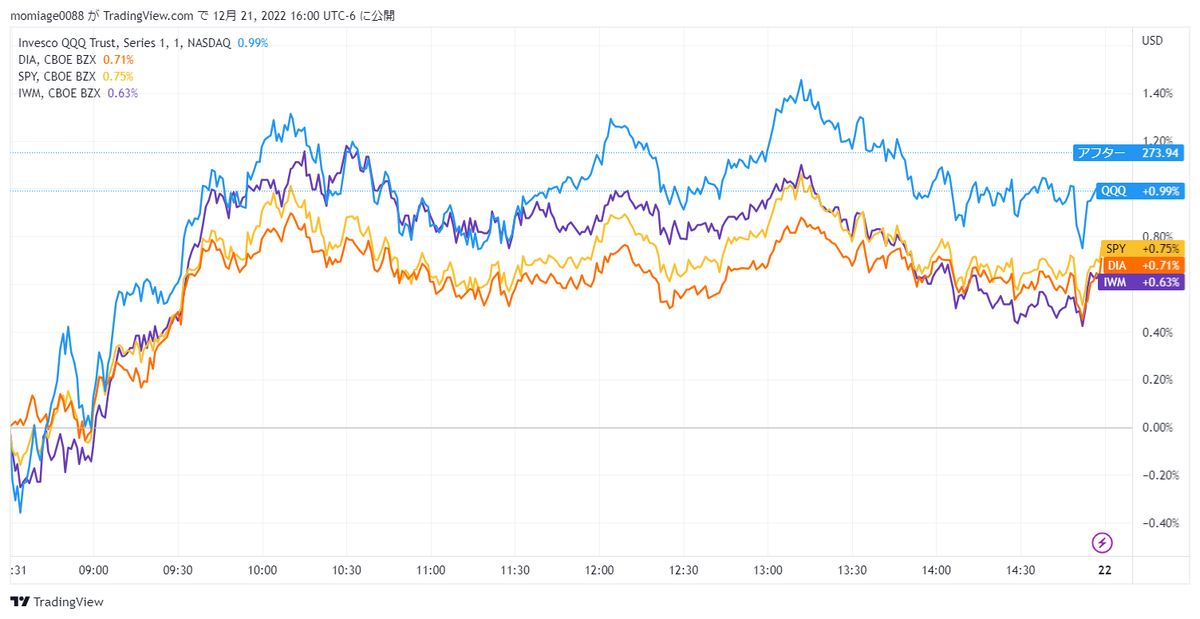This screenshot has height=619, width=1200.
Task: Click the SPY +0.75% price label
Action: pos(1142,248)
